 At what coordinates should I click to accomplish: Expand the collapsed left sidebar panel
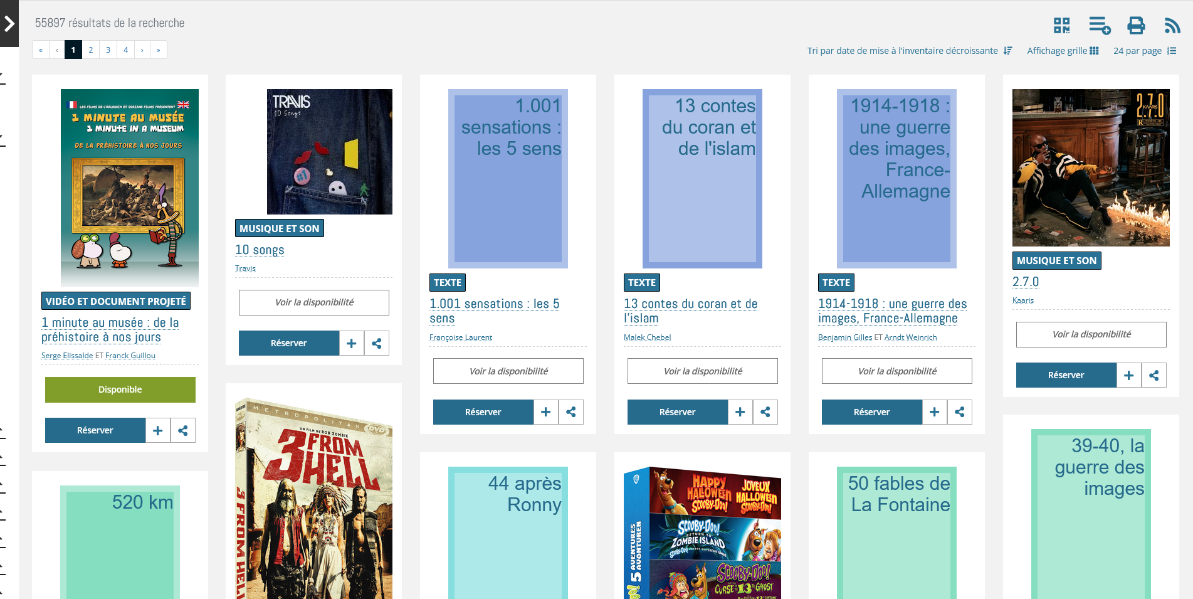click(x=9, y=23)
